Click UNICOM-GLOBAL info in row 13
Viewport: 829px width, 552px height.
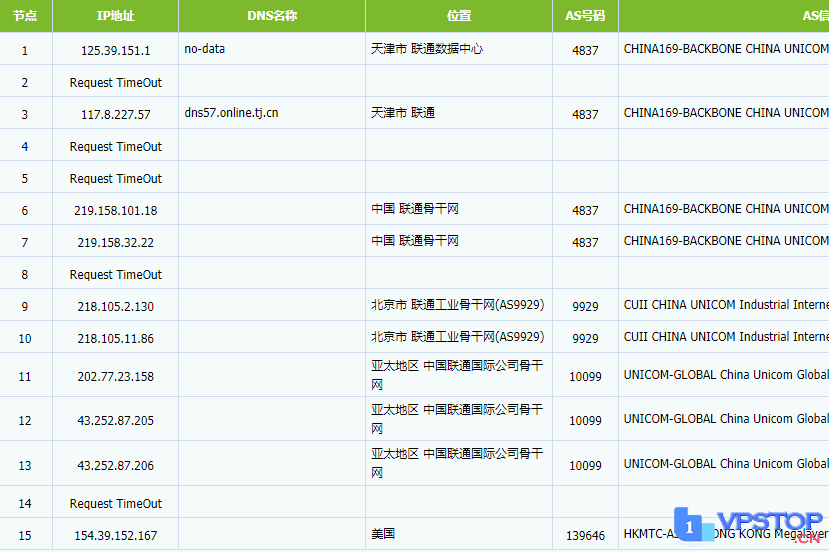tap(726, 464)
